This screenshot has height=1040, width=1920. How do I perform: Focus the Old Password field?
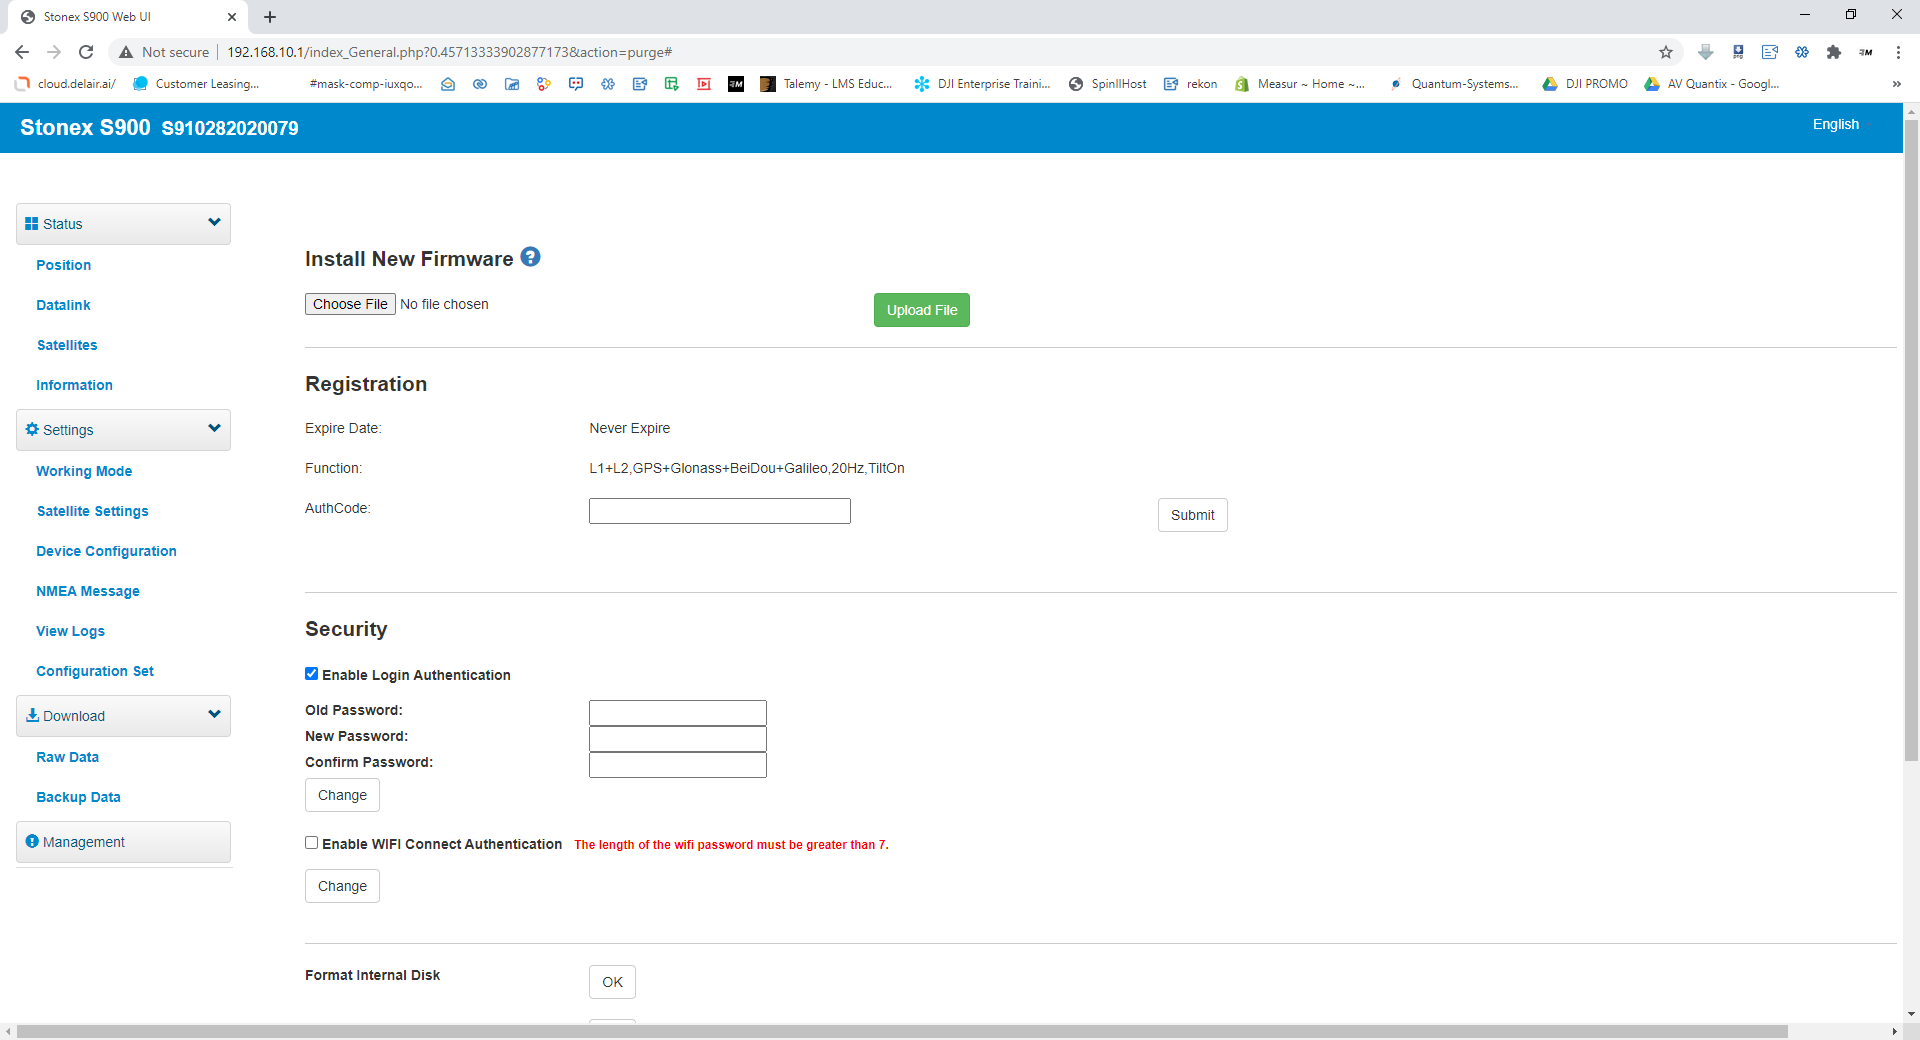[678, 713]
